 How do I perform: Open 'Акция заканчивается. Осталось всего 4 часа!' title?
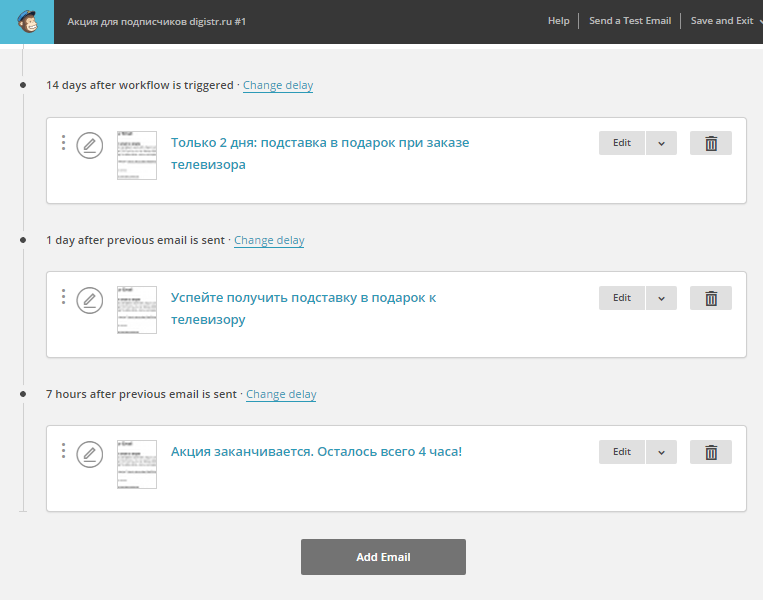316,452
